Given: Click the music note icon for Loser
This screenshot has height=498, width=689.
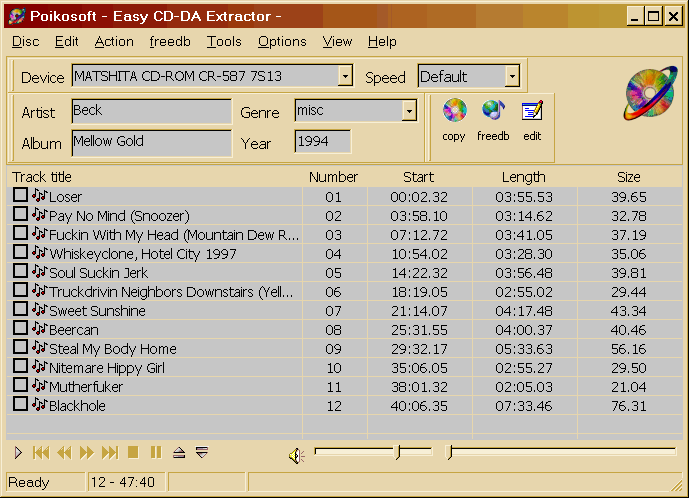Looking at the screenshot, I should pyautogui.click(x=40, y=196).
